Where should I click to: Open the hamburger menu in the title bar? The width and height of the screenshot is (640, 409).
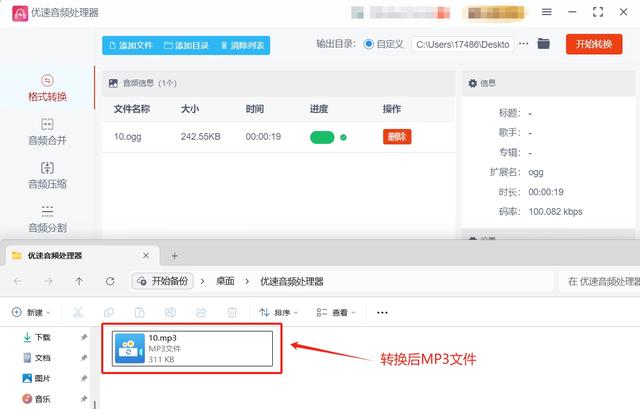547,12
